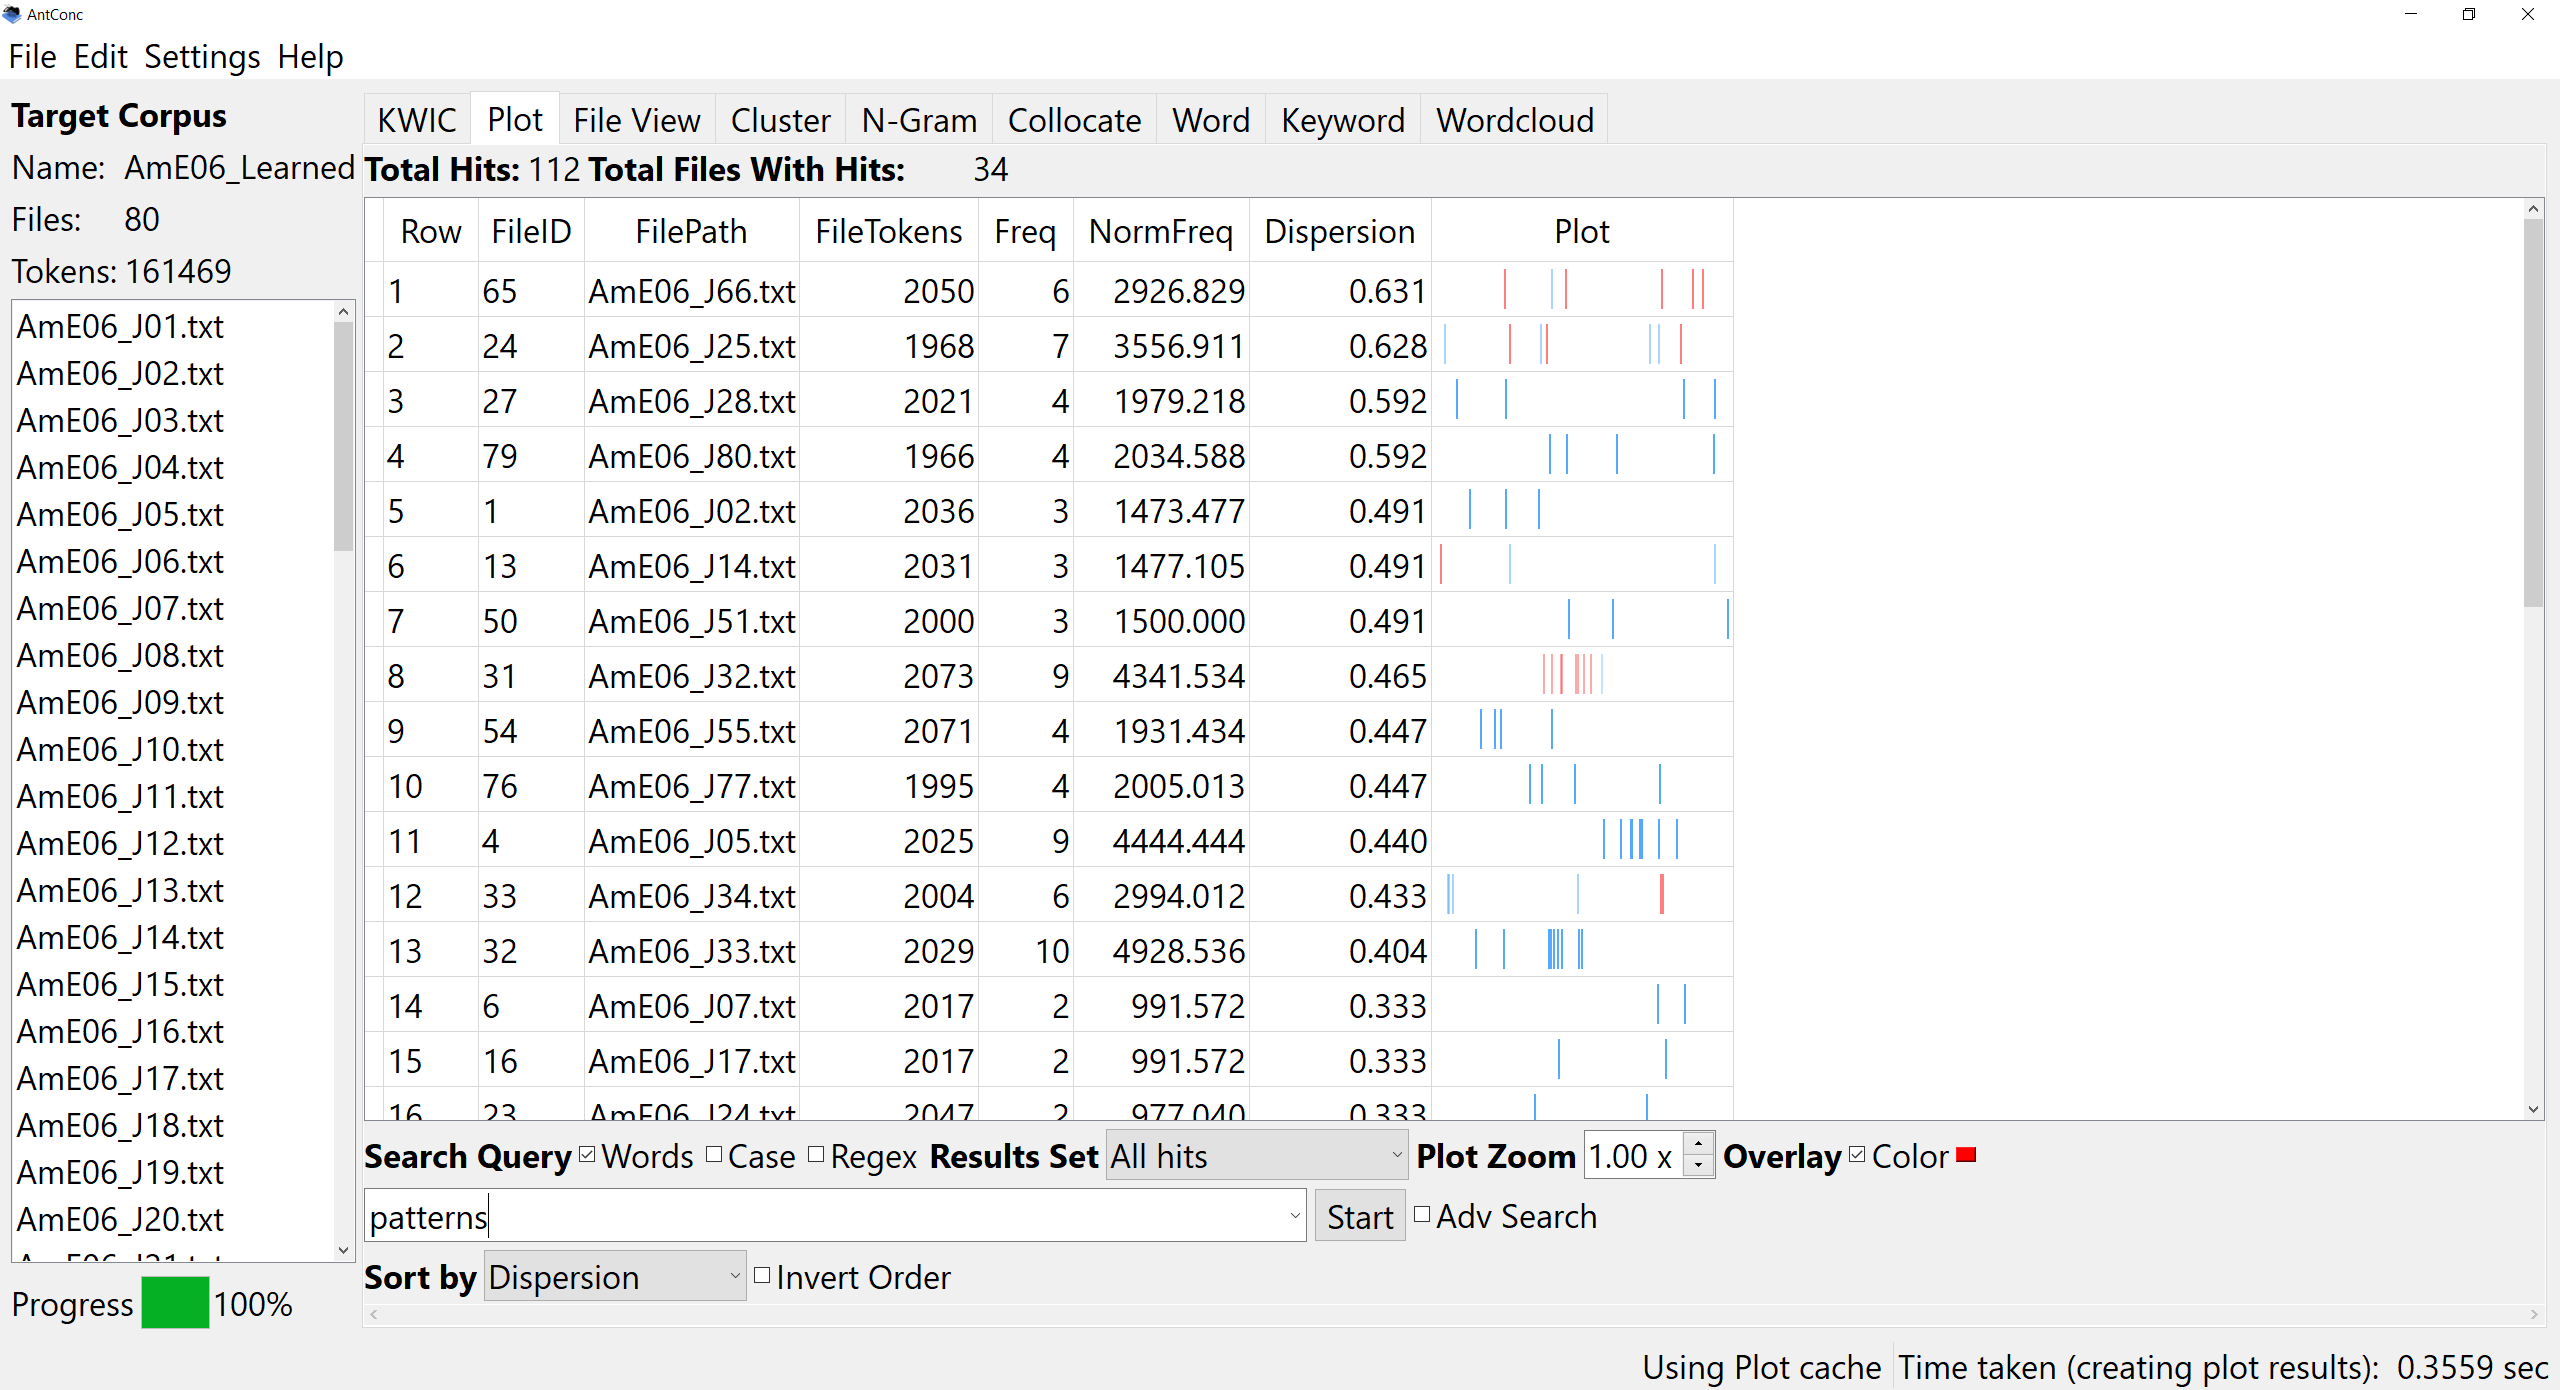Enable the Regex checkbox
The height and width of the screenshot is (1390, 2560).
click(816, 1155)
